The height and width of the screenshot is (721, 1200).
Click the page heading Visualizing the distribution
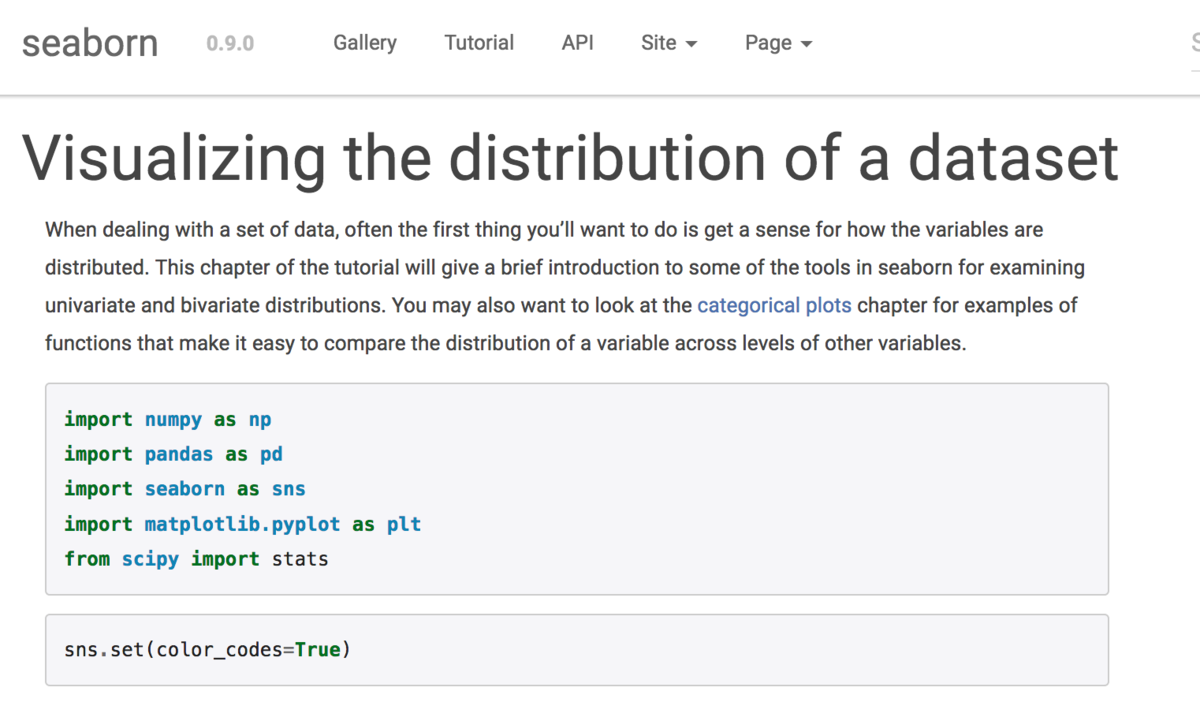pyautogui.click(x=570, y=158)
